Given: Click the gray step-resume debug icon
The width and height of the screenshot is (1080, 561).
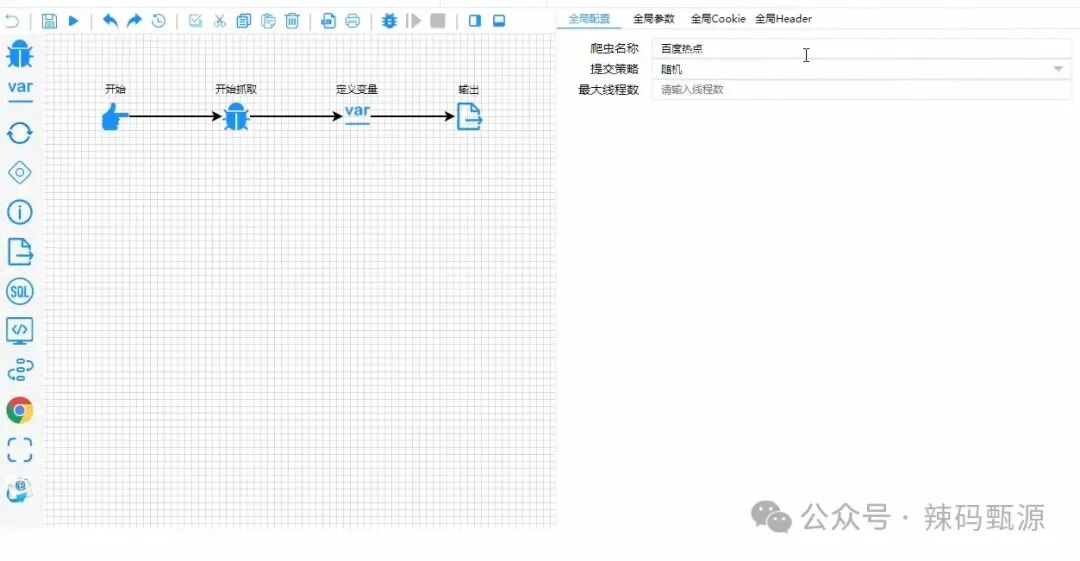Looking at the screenshot, I should (414, 21).
